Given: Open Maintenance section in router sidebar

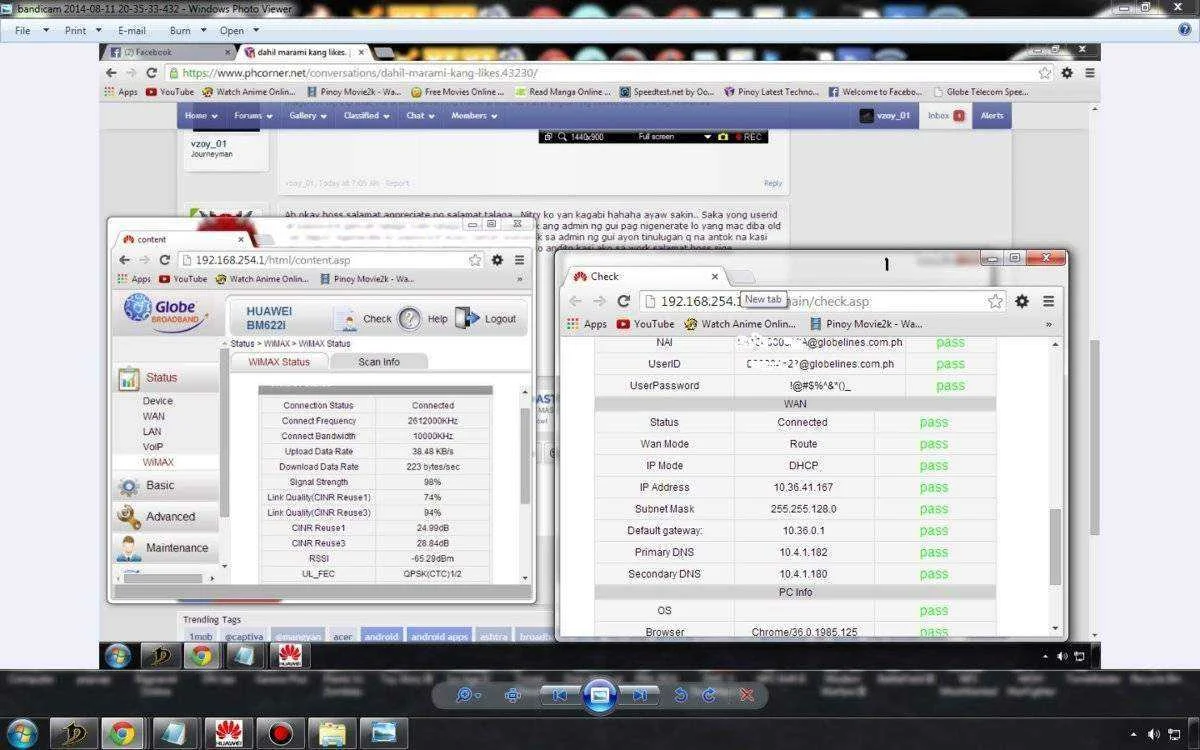Looking at the screenshot, I should (x=165, y=548).
